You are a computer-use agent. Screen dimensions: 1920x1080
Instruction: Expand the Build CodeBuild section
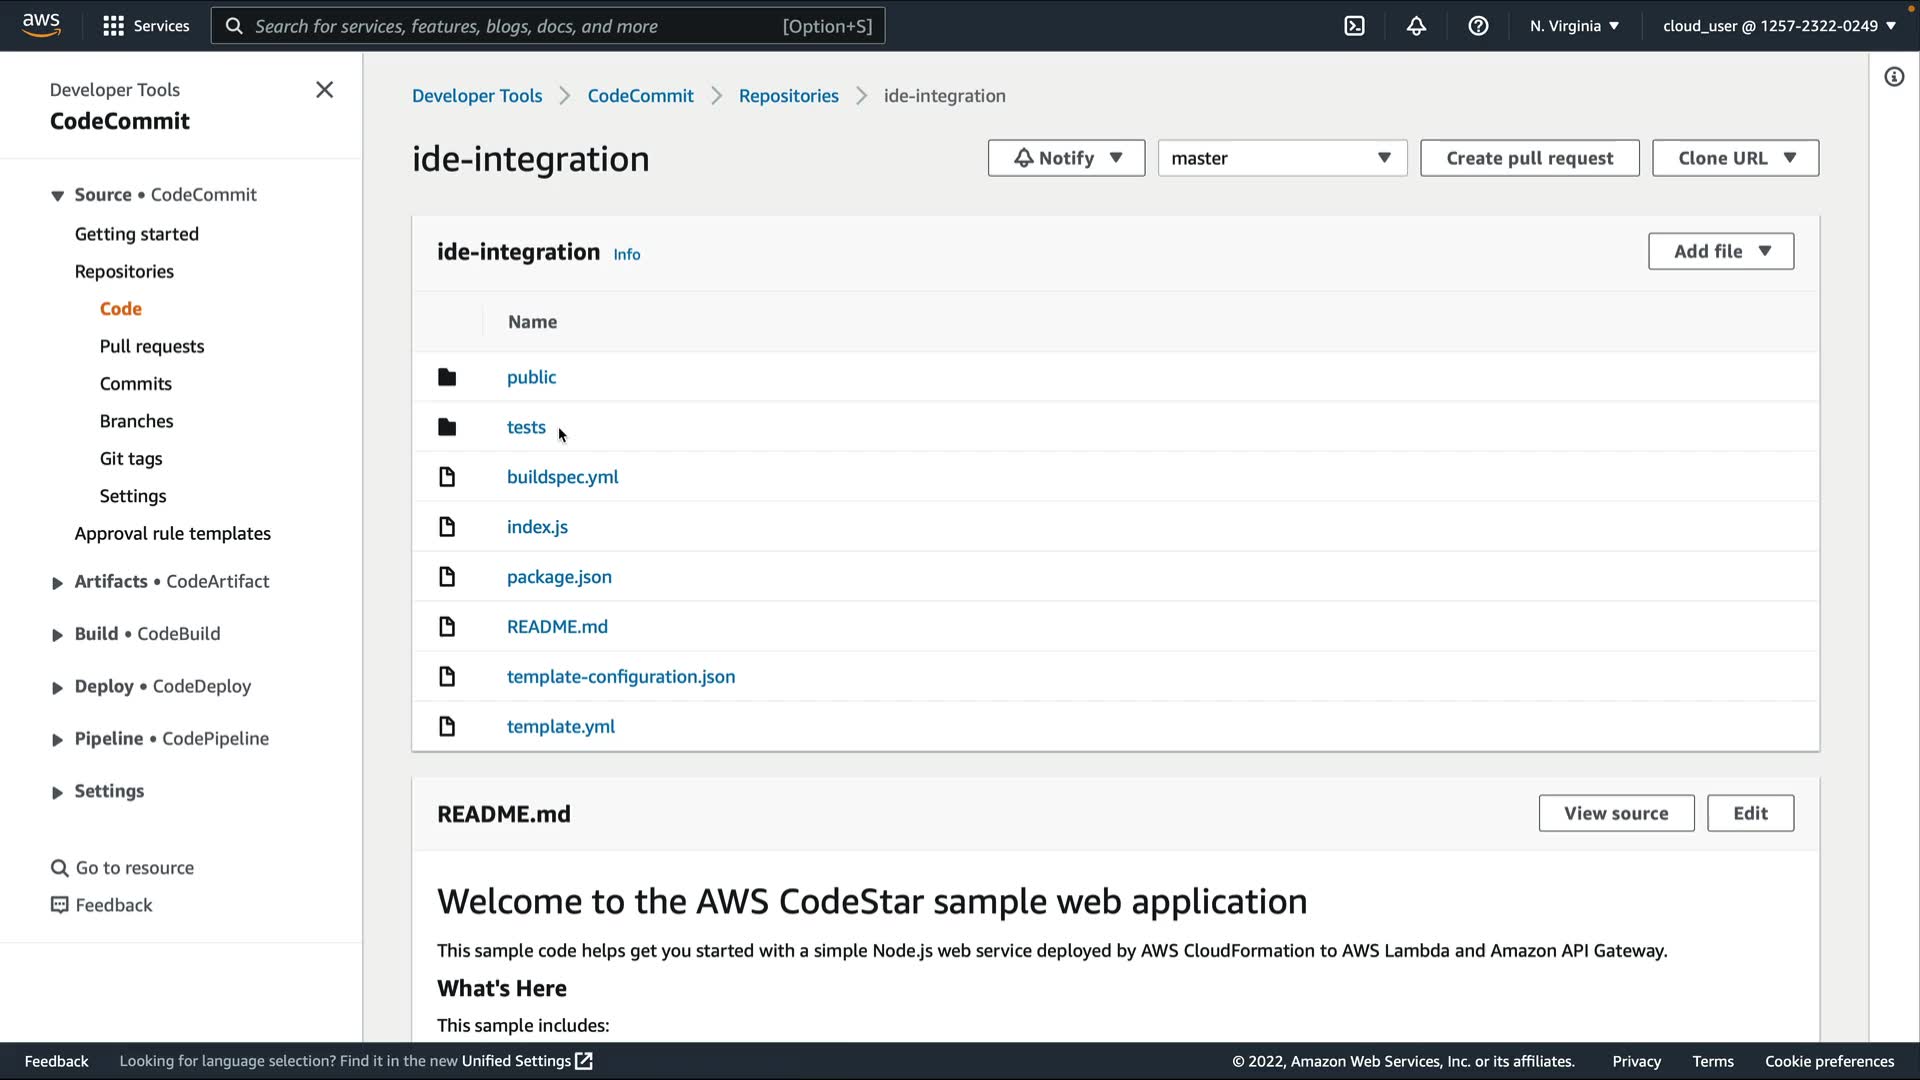point(57,635)
